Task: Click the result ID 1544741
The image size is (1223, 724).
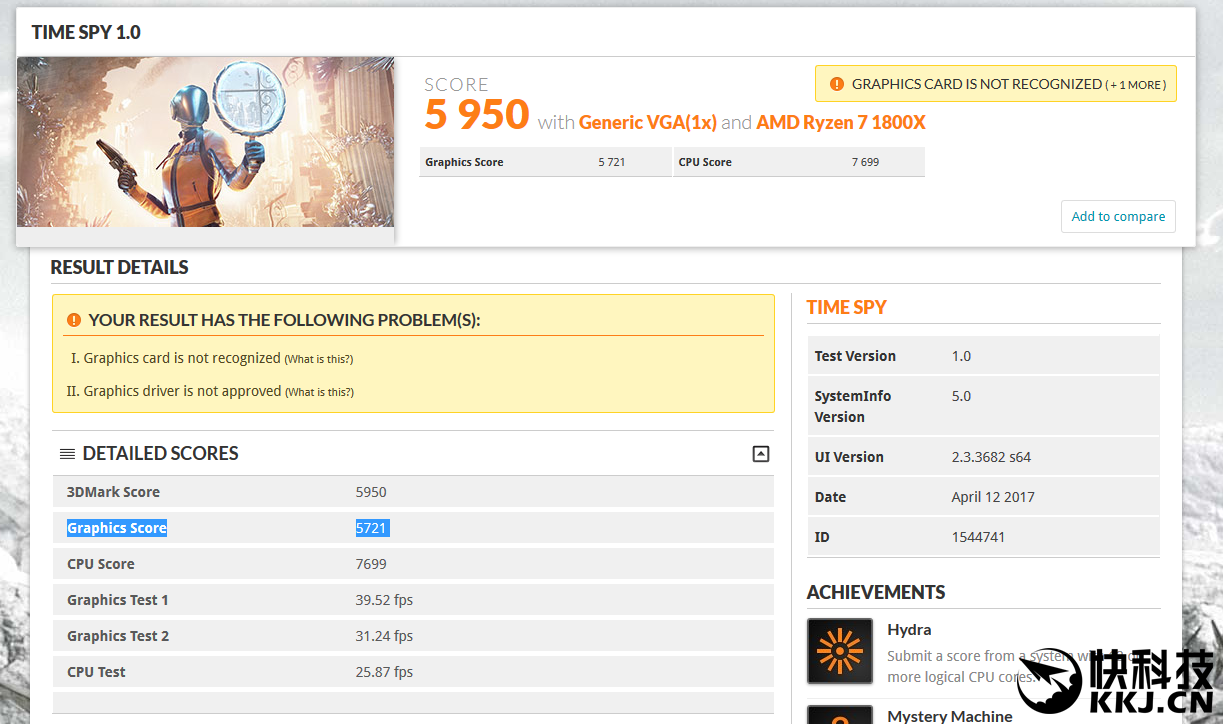Action: click(978, 537)
